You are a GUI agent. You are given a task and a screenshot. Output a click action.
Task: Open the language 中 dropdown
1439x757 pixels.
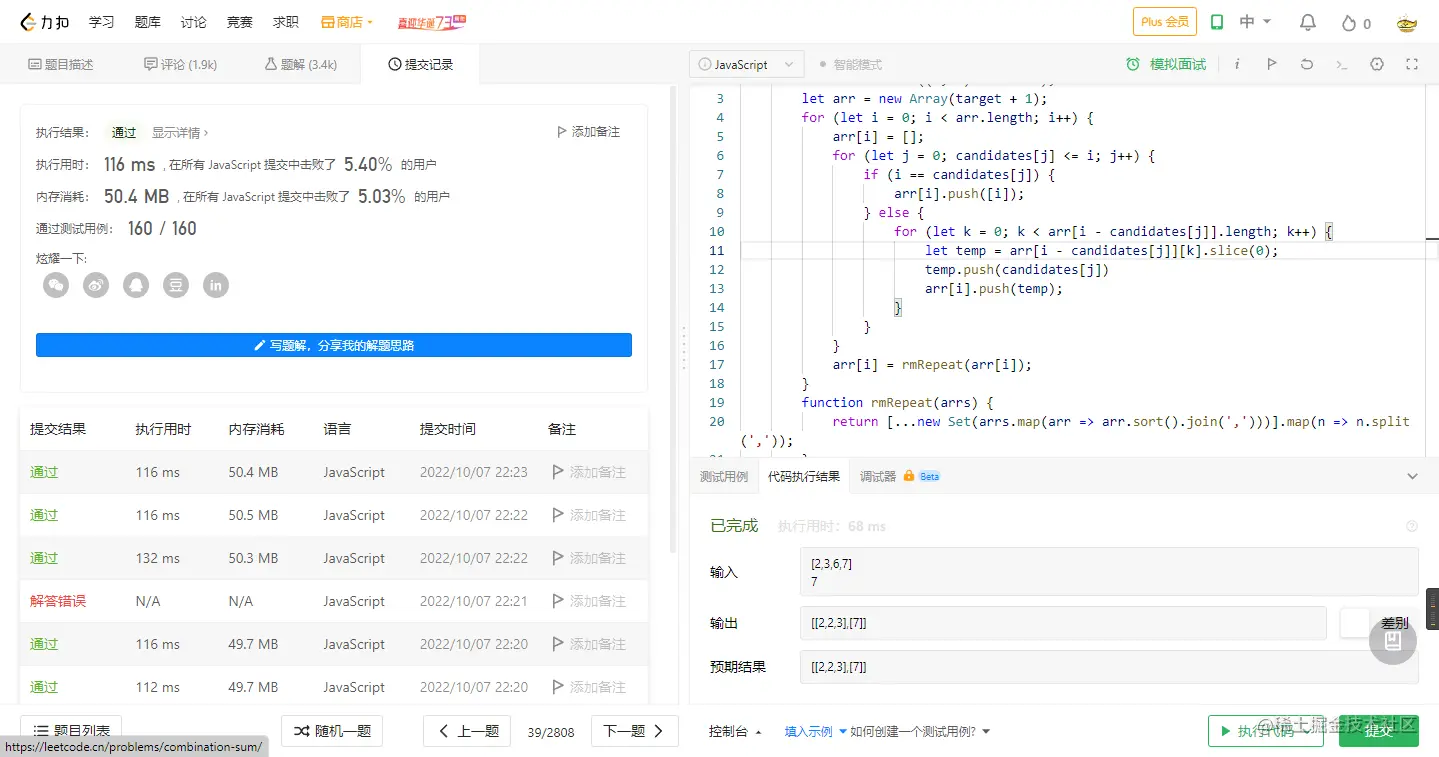click(x=1254, y=22)
